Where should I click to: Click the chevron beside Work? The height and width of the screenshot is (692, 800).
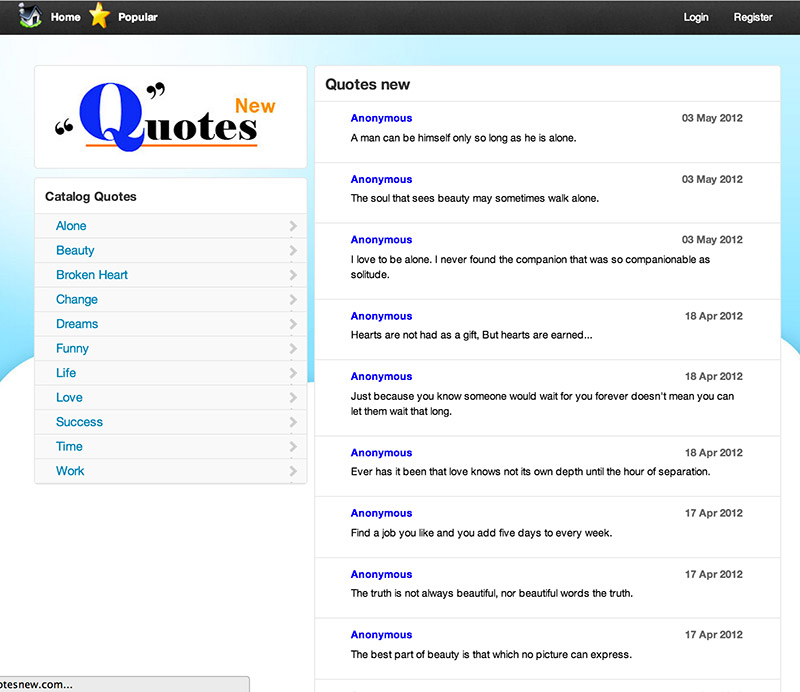pyautogui.click(x=293, y=471)
